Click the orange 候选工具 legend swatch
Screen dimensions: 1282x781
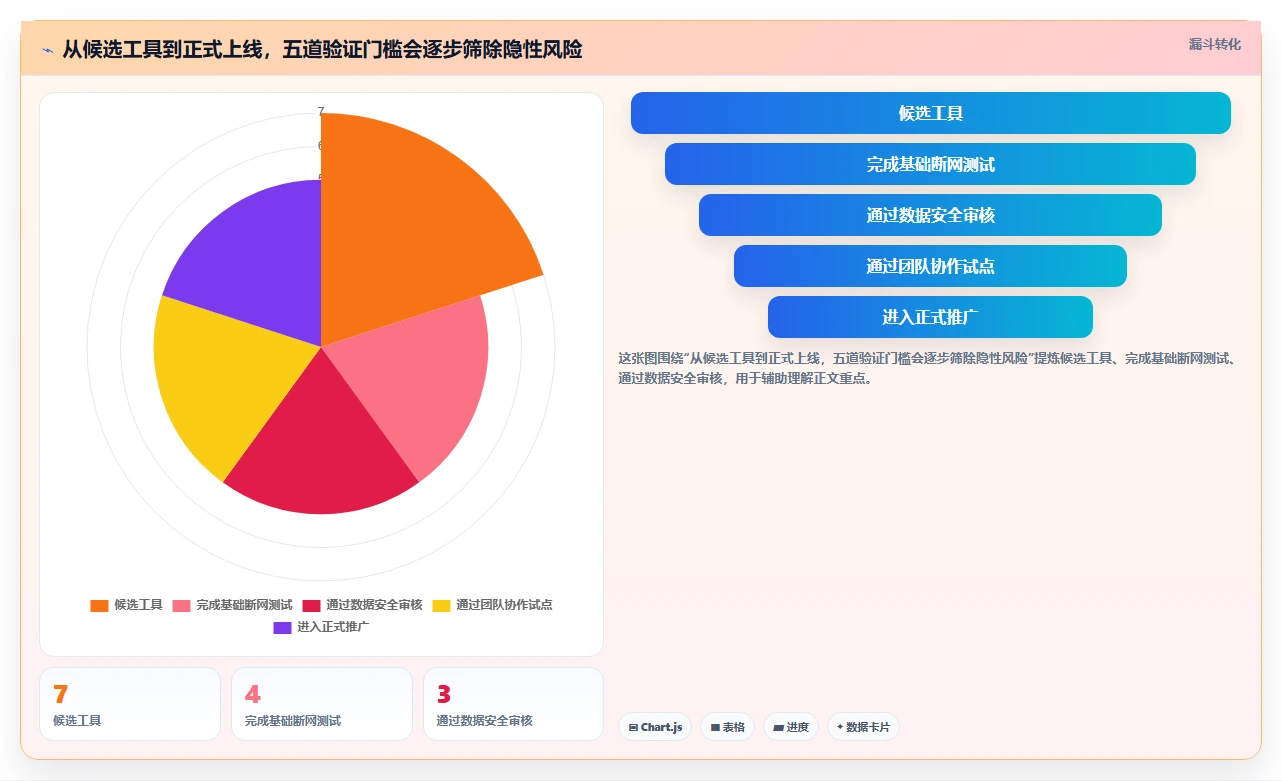[99, 605]
